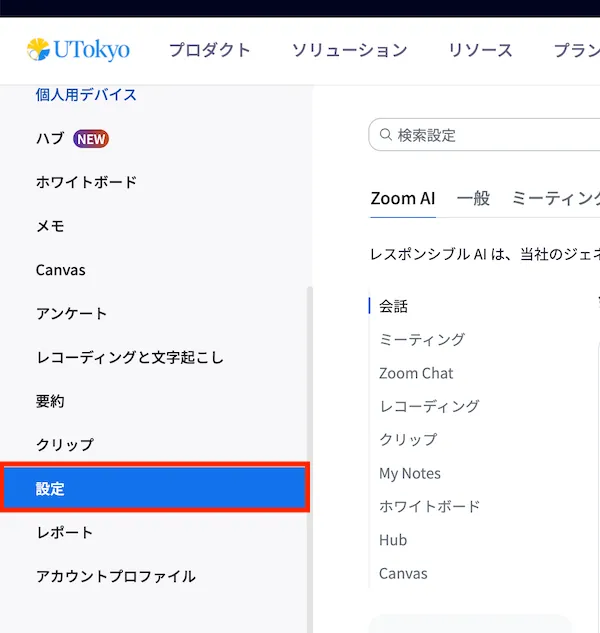This screenshot has height=633, width=600.
Task: Open 要約 in the sidebar
Action: click(50, 401)
